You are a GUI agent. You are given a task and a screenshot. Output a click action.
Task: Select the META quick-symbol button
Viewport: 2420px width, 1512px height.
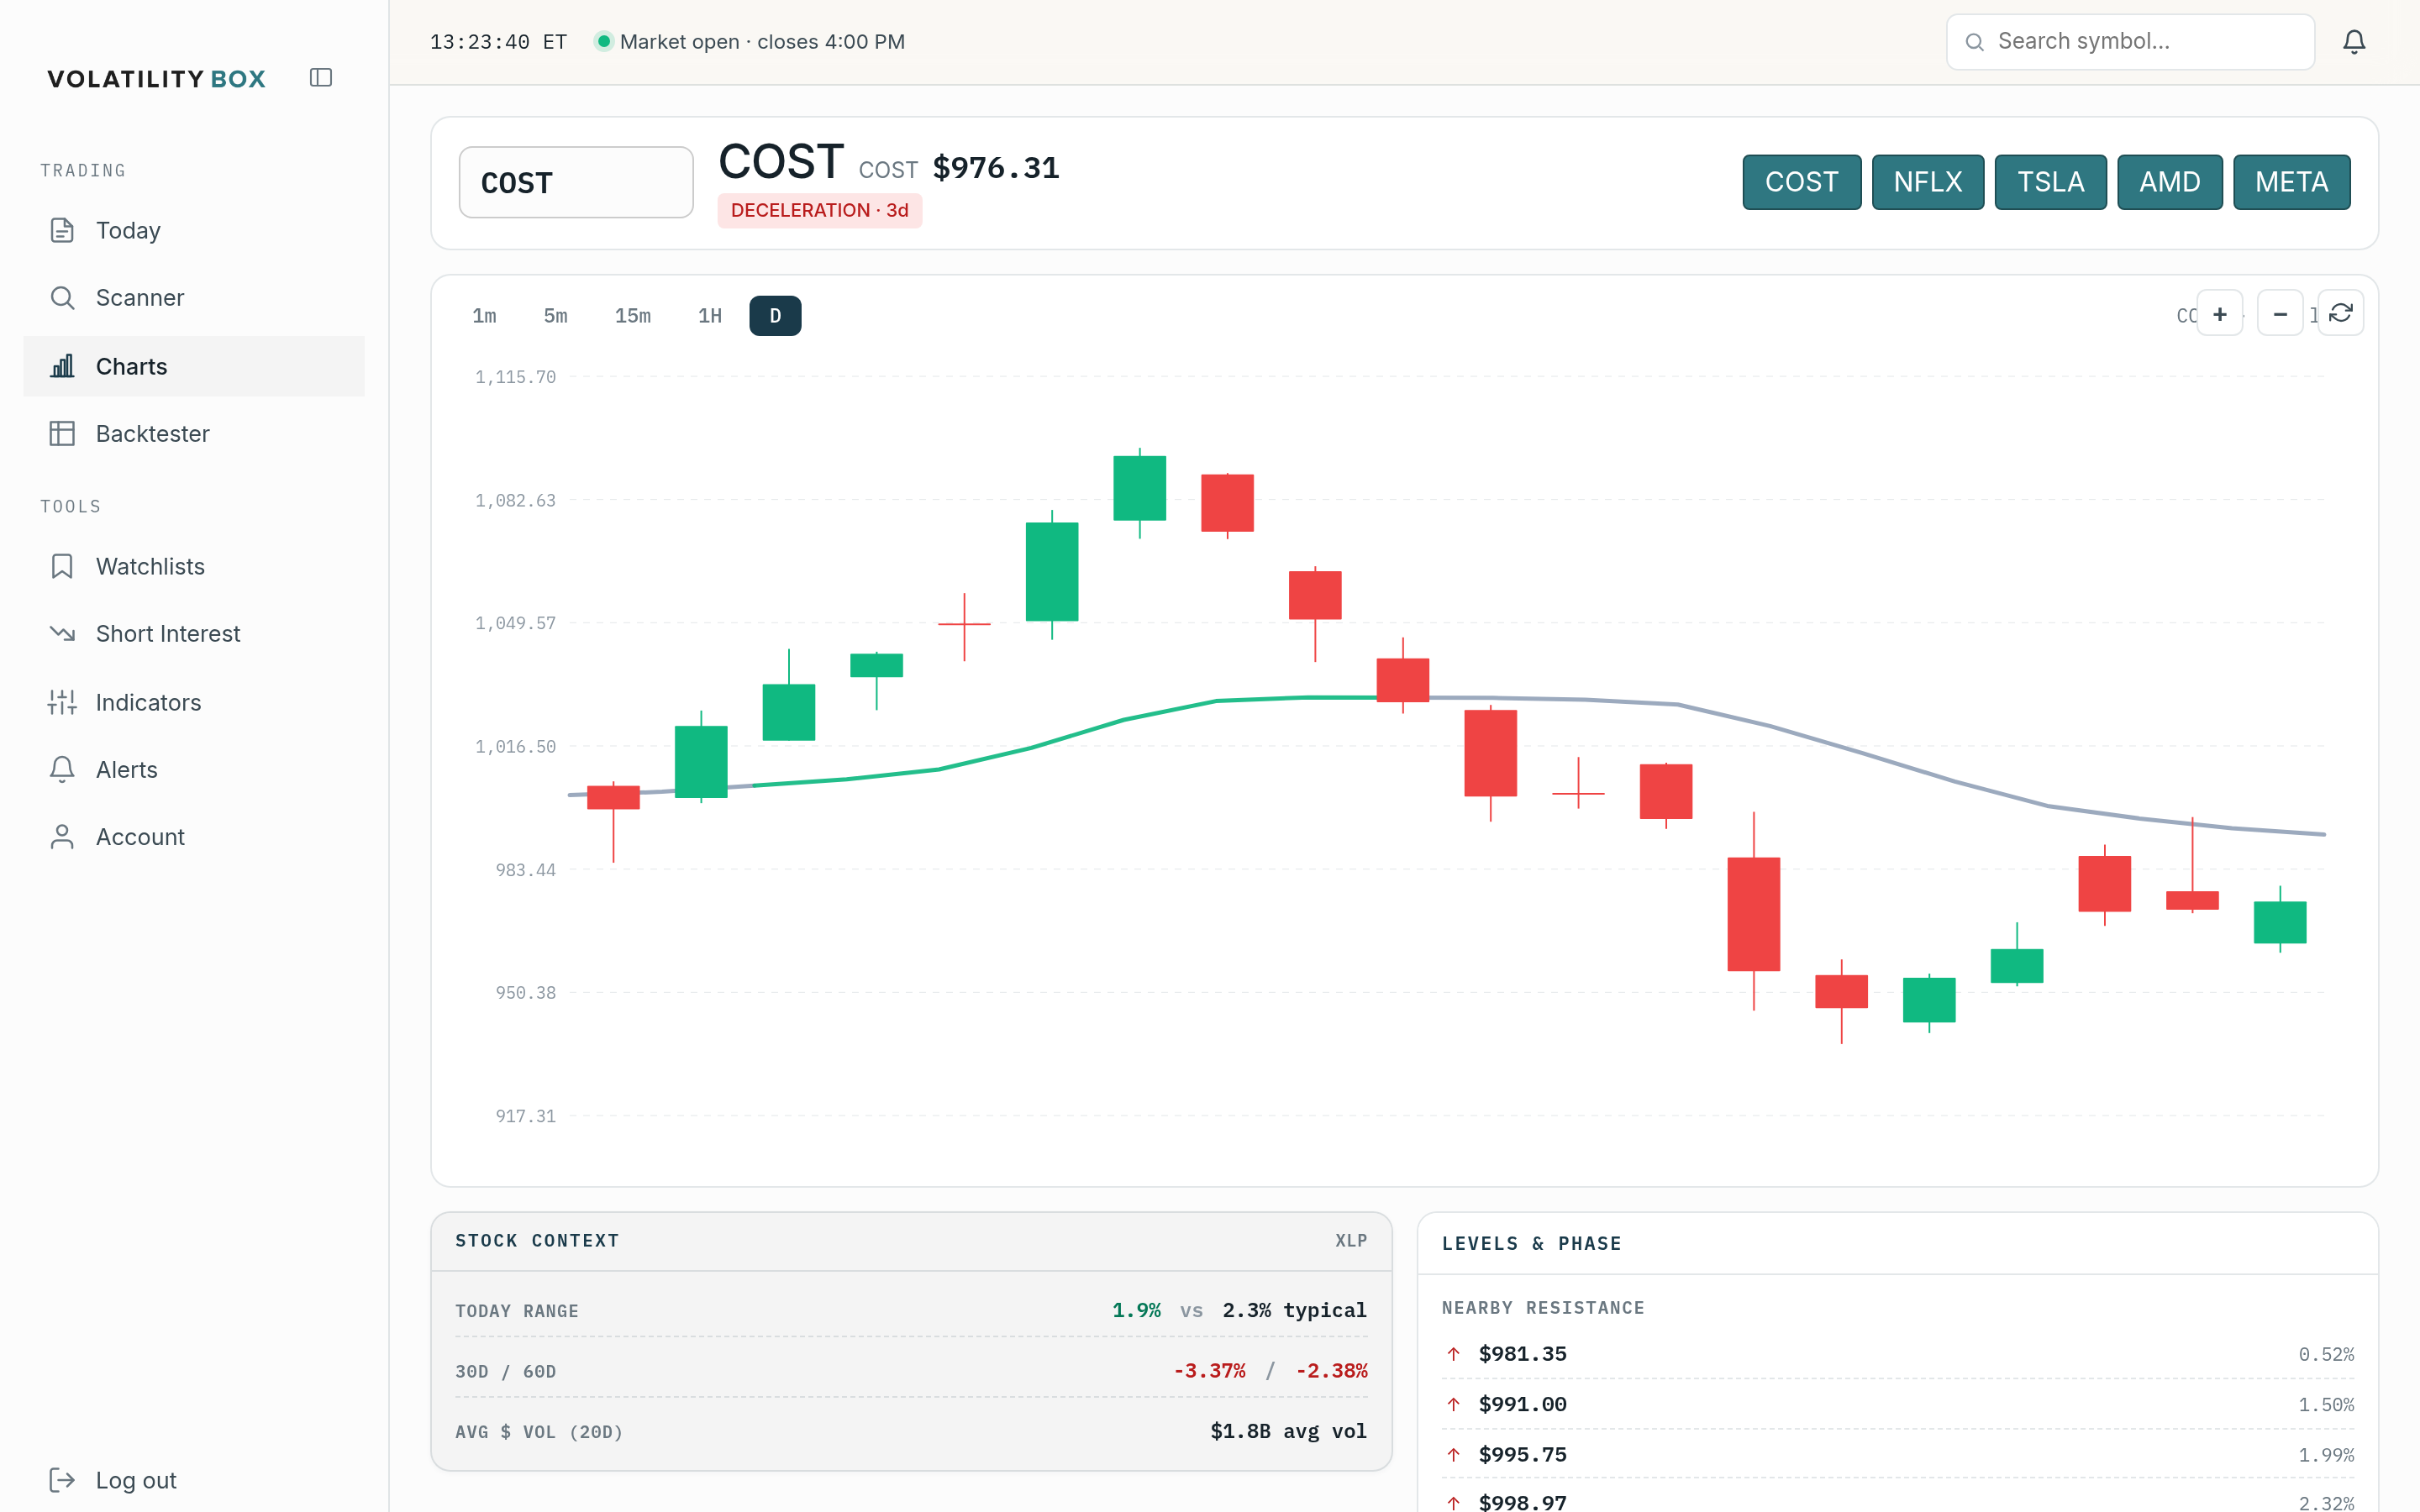[2291, 182]
